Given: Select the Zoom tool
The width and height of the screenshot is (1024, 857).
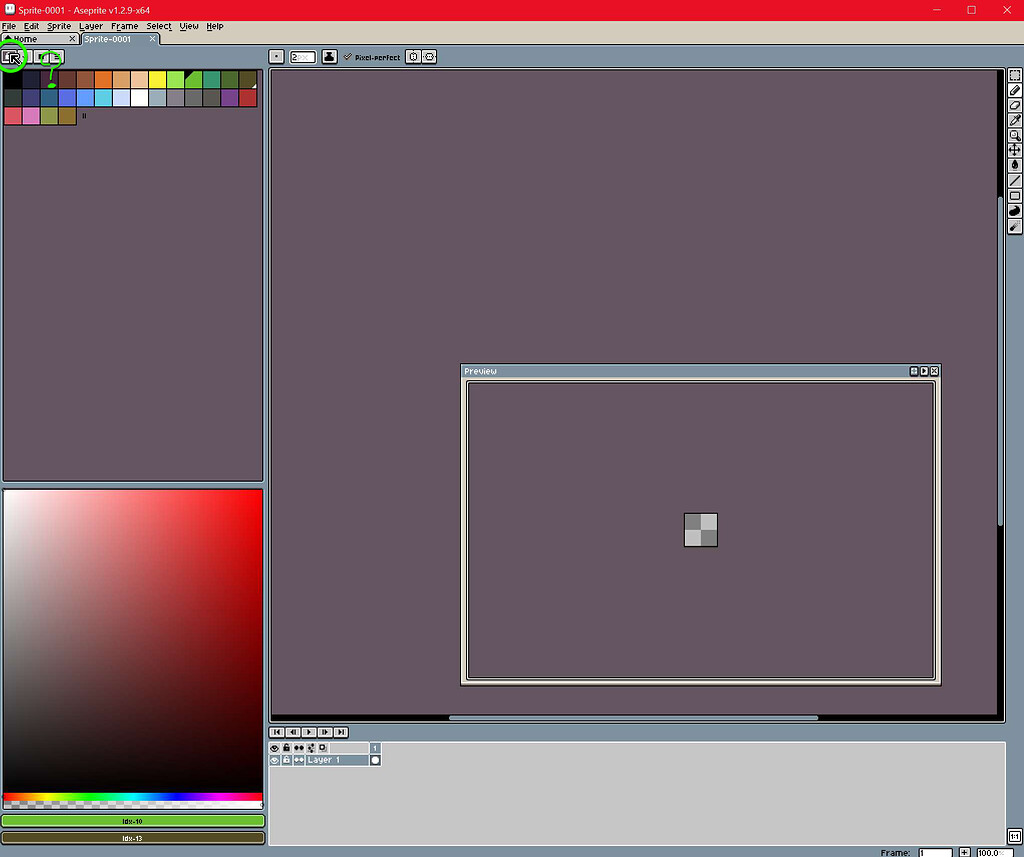Looking at the screenshot, I should (x=1015, y=135).
